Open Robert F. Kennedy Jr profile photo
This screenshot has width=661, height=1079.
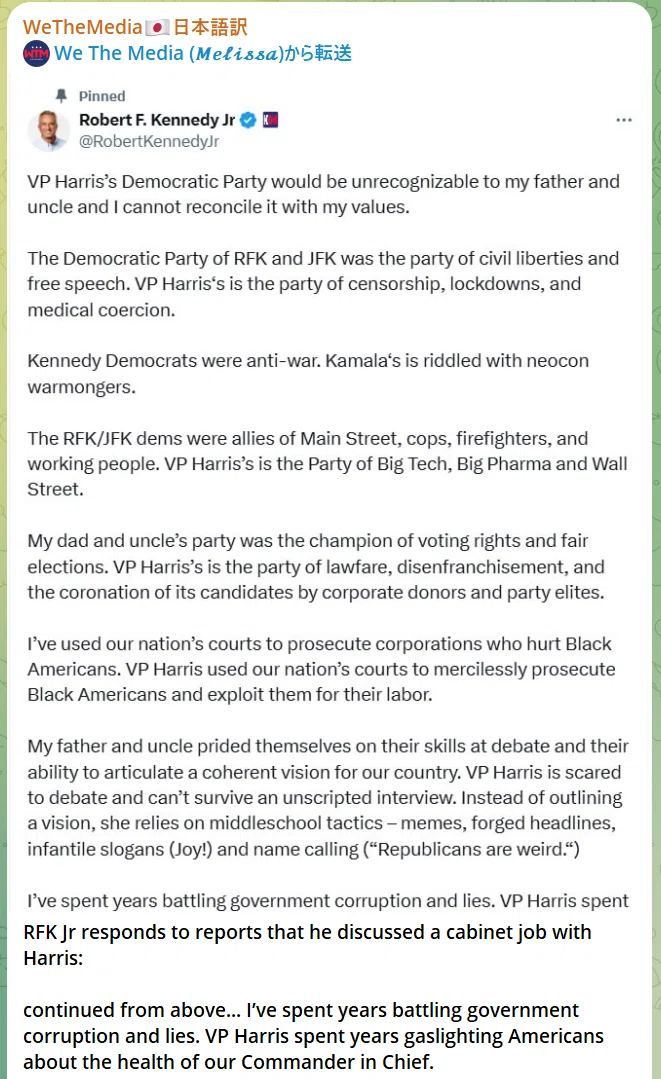(x=49, y=130)
